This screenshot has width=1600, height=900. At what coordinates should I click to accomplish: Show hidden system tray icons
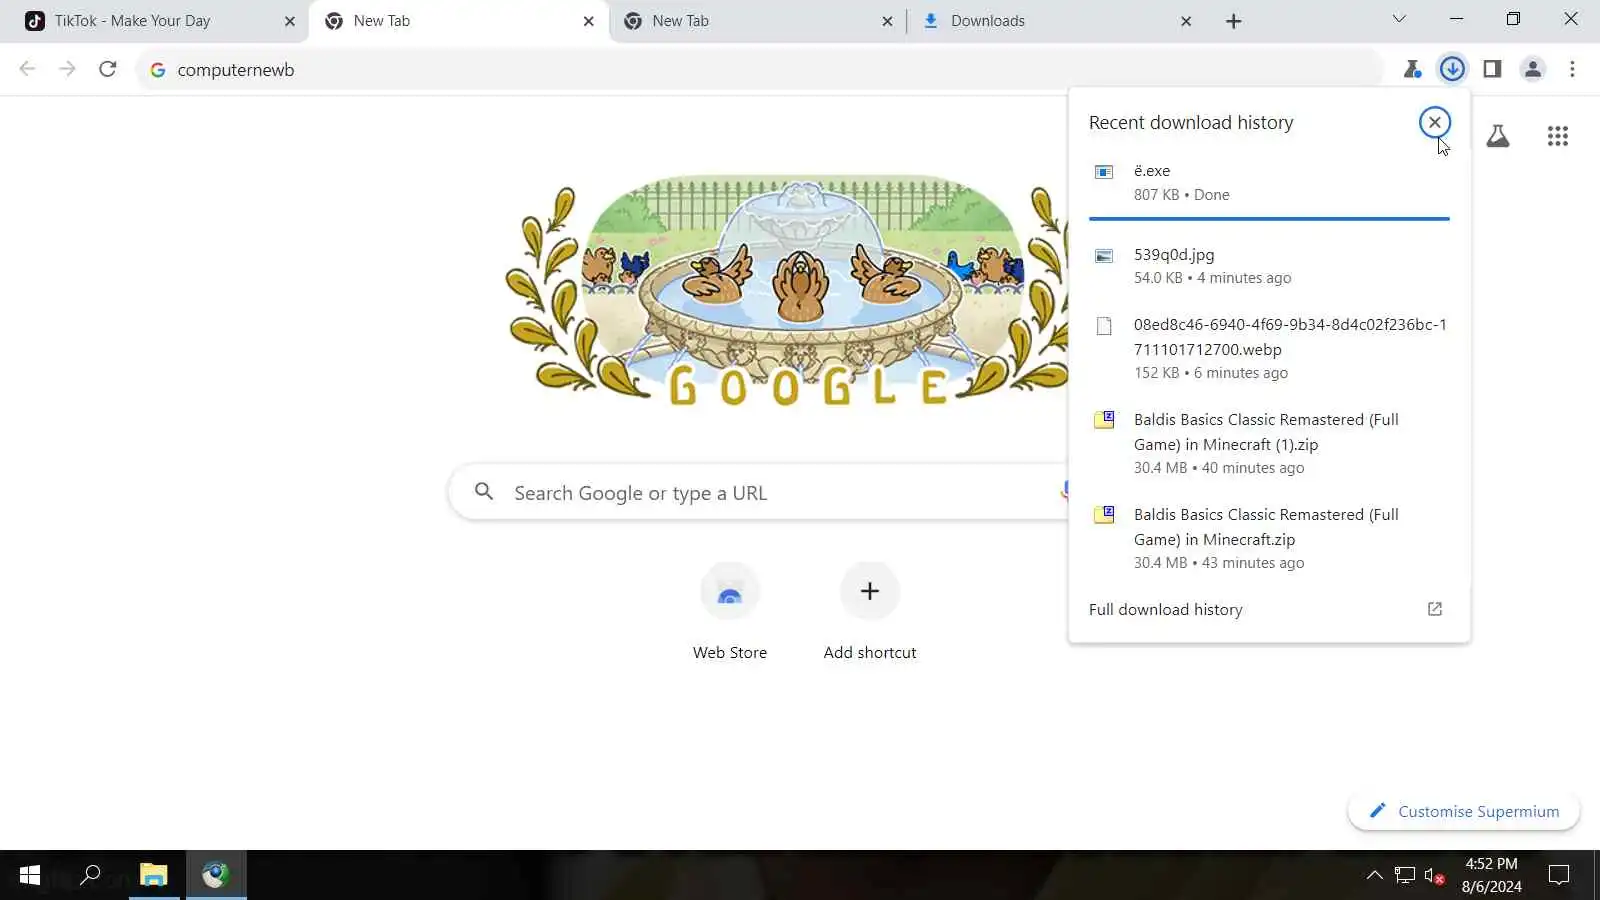(x=1375, y=875)
